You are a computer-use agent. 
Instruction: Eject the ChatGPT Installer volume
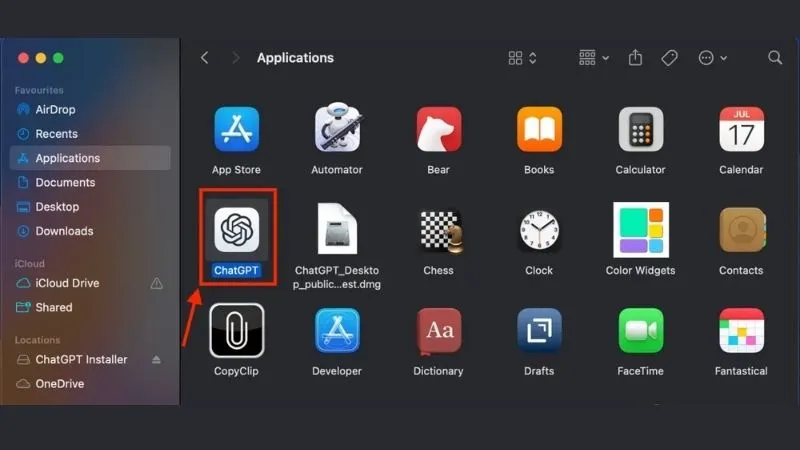tap(156, 360)
